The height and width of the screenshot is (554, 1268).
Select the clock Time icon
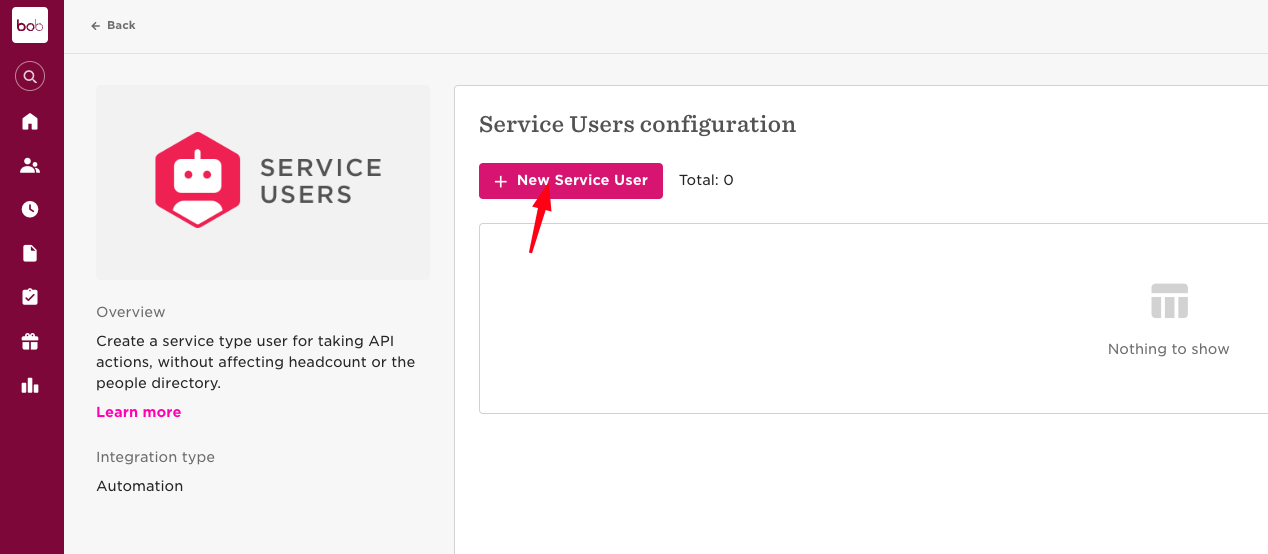30,209
